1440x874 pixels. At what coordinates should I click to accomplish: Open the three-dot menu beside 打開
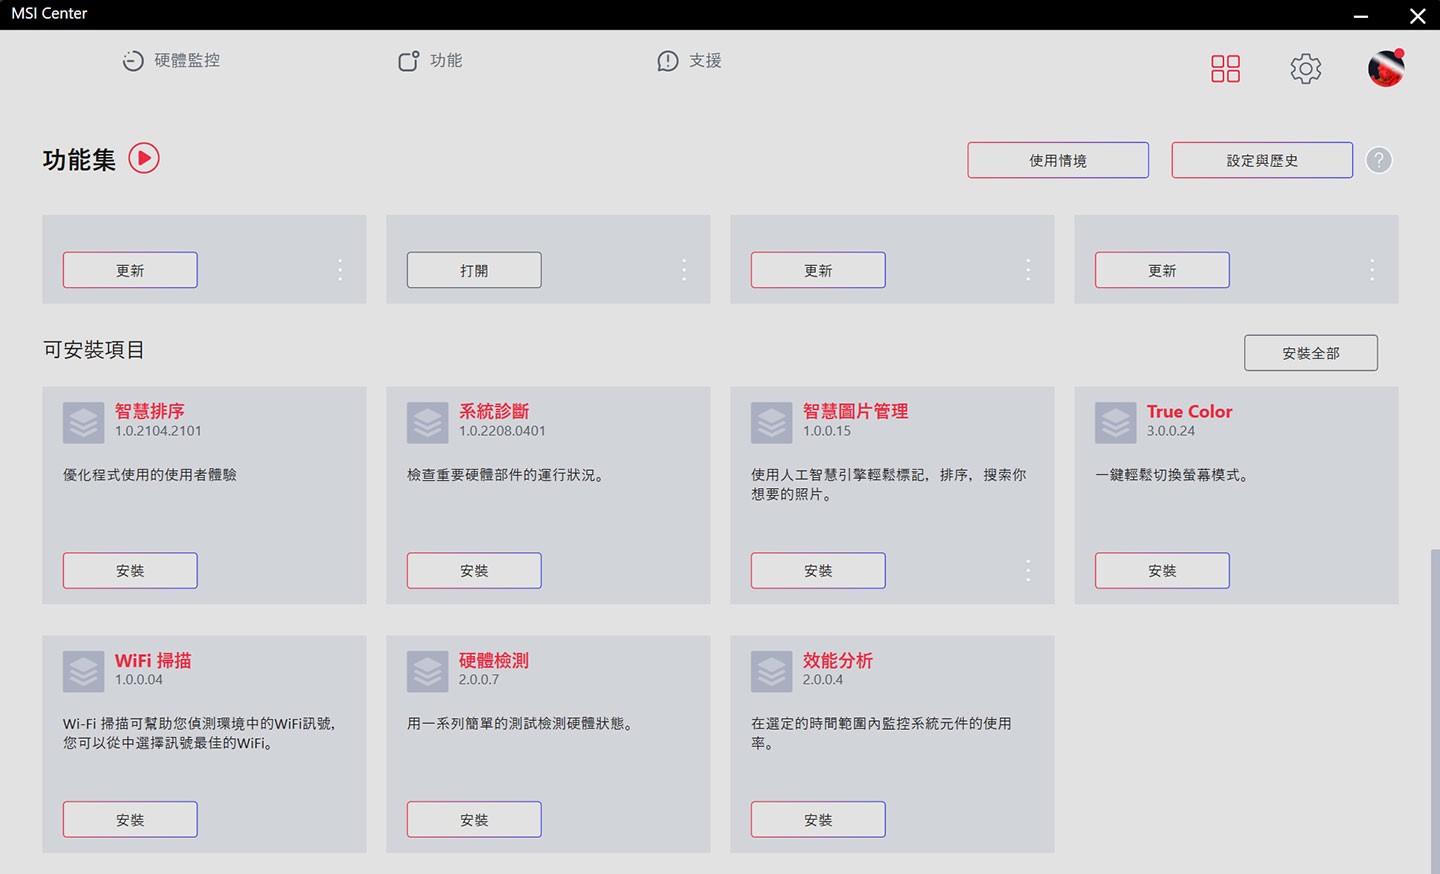pyautogui.click(x=684, y=270)
